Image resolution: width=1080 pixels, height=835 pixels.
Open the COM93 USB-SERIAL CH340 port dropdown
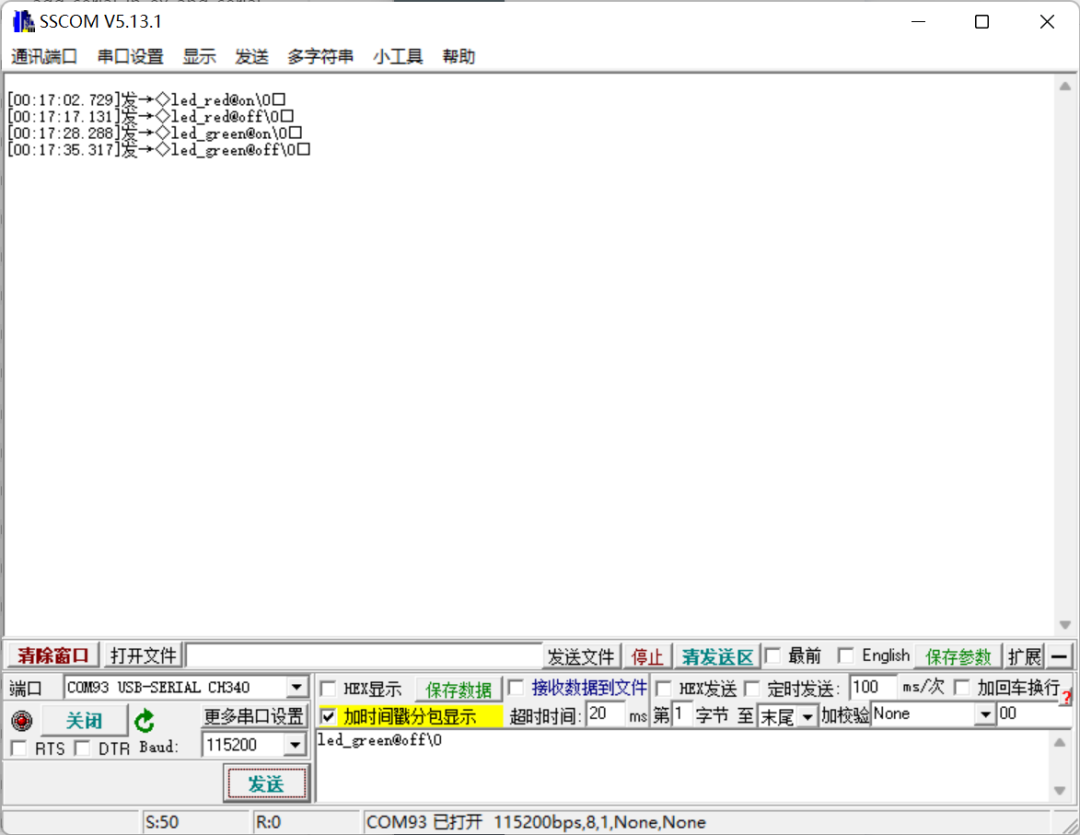298,687
